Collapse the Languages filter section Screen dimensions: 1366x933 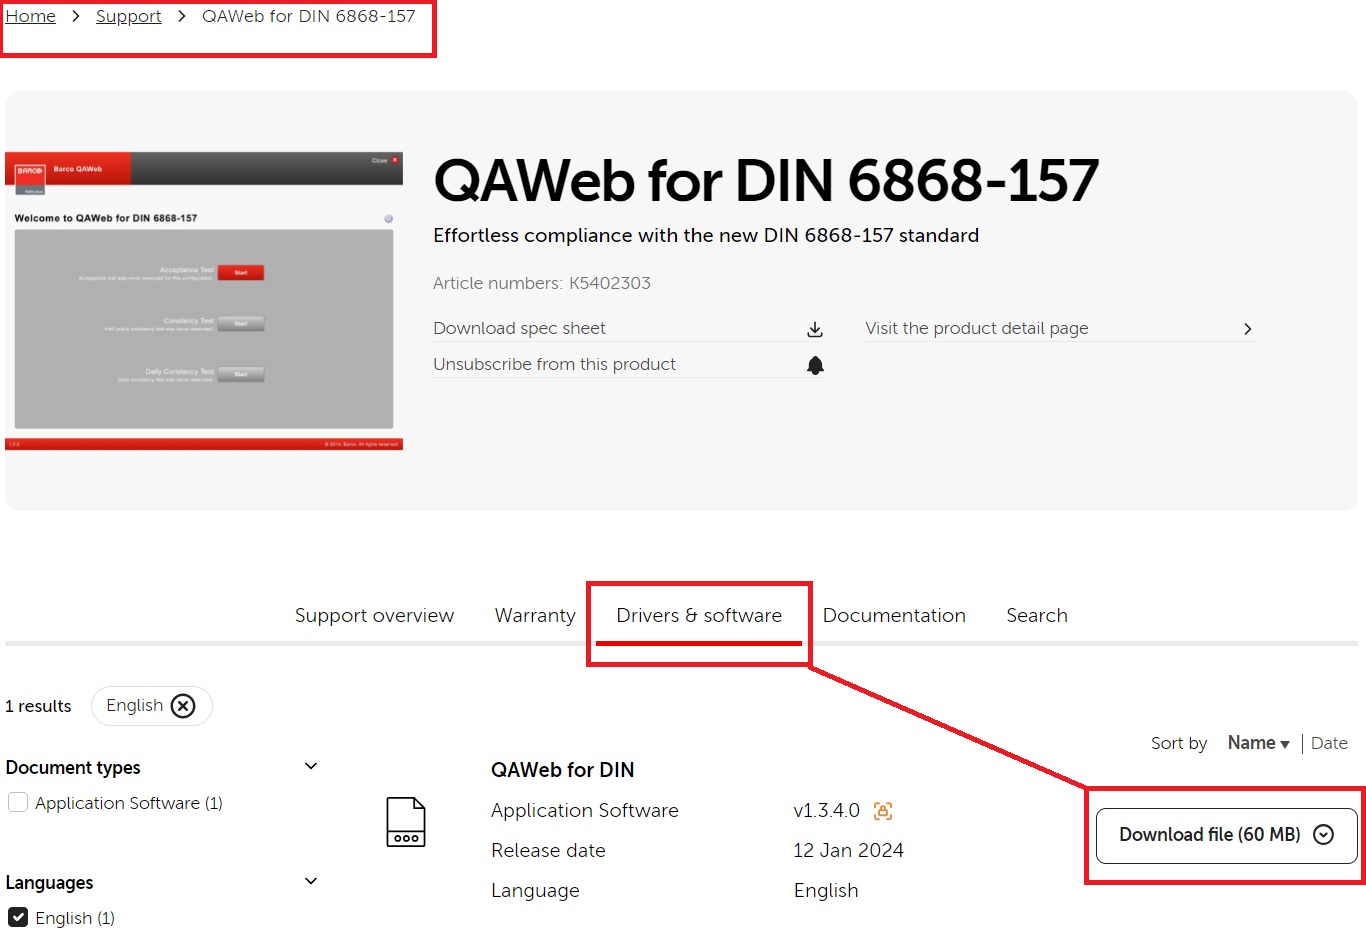click(311, 882)
